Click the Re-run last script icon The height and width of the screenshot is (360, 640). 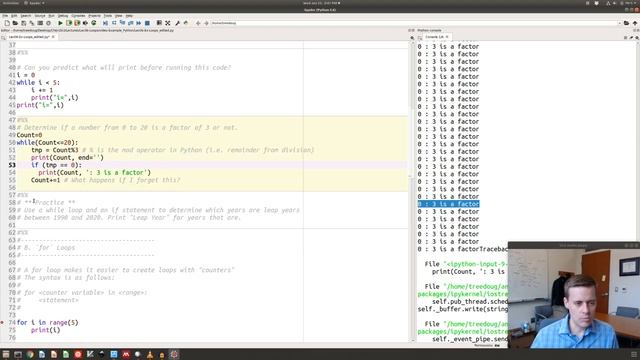[93, 23]
